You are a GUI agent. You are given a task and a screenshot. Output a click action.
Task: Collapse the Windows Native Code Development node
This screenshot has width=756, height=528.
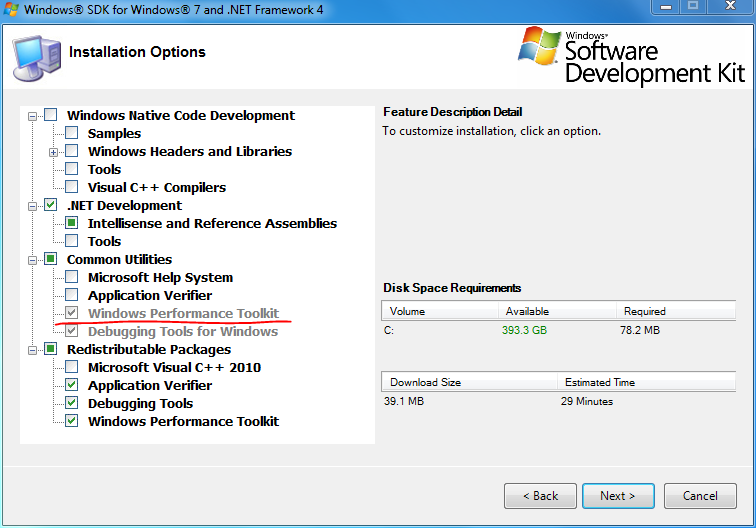(x=32, y=116)
